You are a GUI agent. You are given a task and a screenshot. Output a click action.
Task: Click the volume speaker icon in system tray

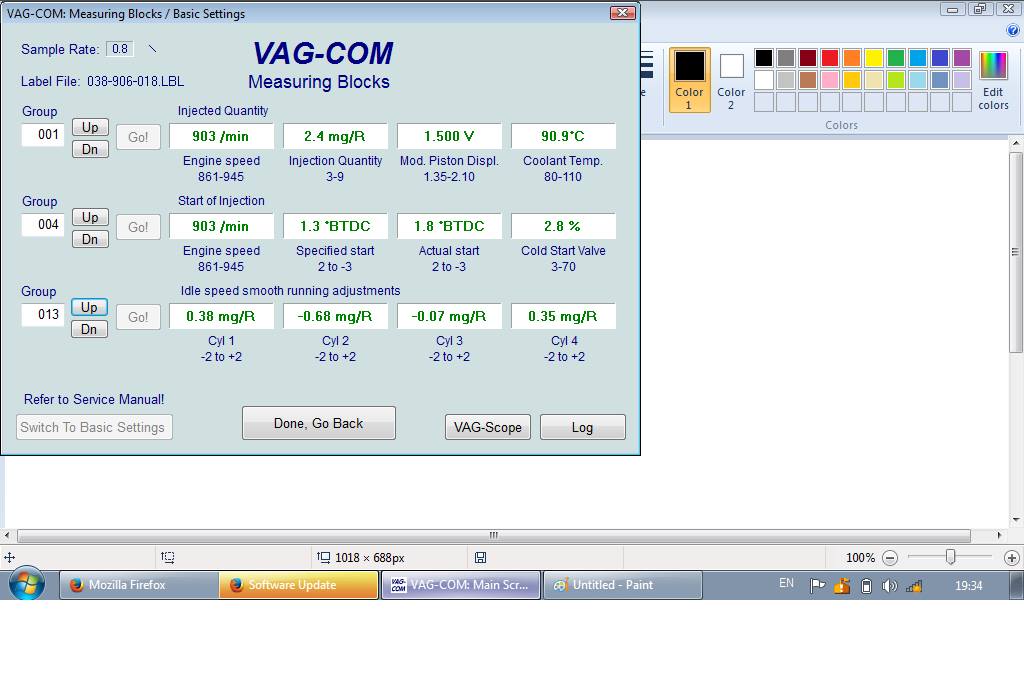[890, 586]
